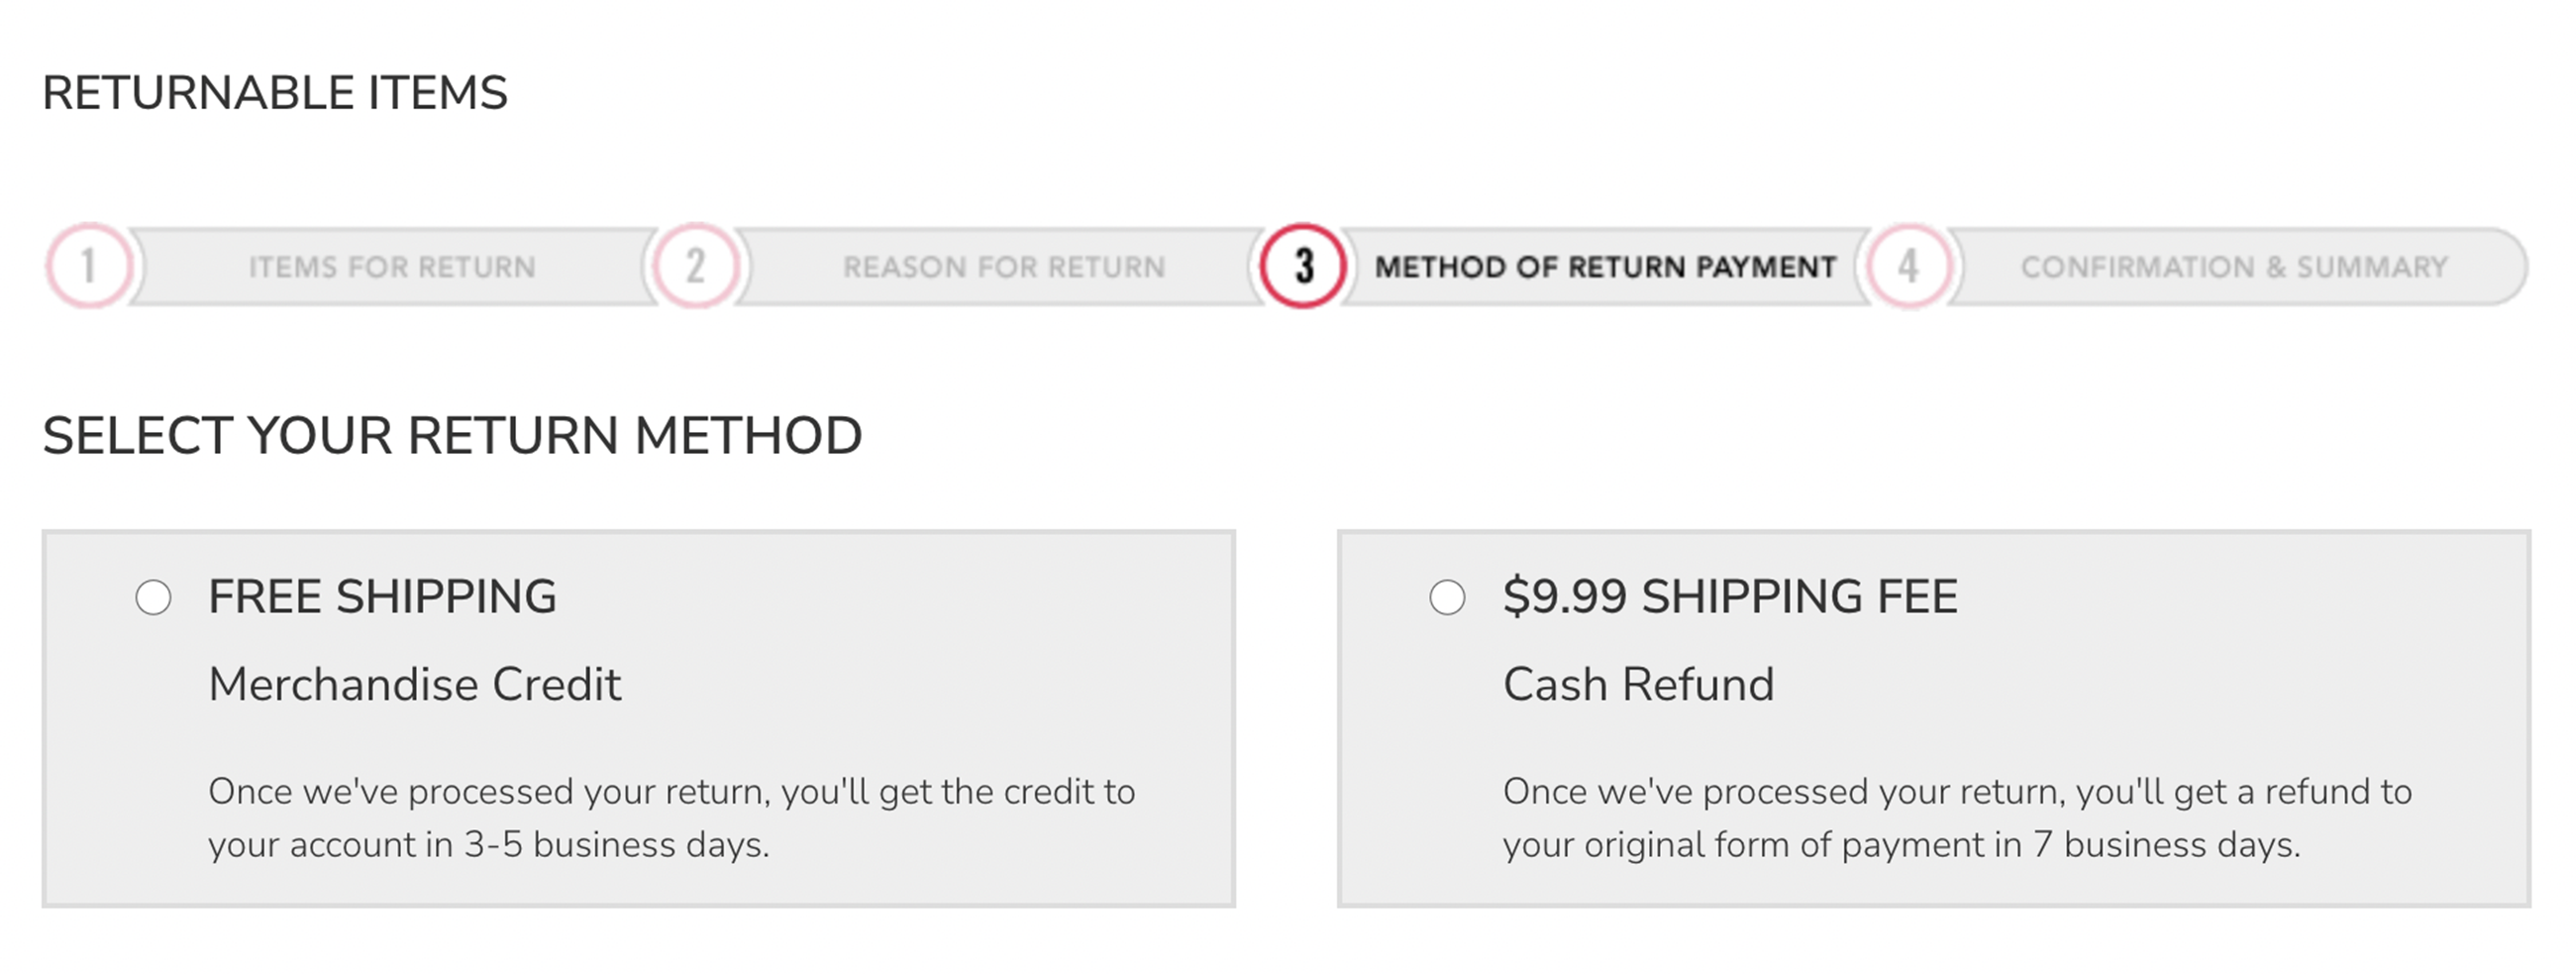This screenshot has height=974, width=2576.
Task: Click the Returnable Items heading
Action: [x=275, y=93]
